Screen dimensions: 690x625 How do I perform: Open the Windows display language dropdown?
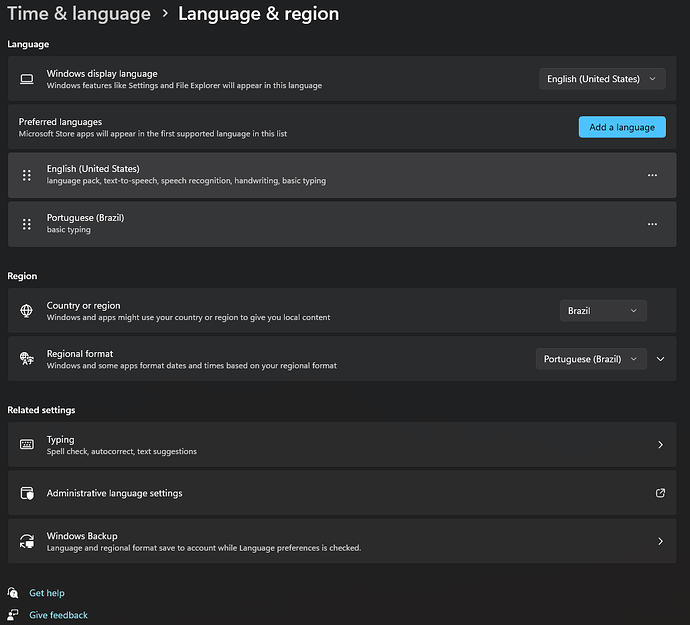(602, 79)
